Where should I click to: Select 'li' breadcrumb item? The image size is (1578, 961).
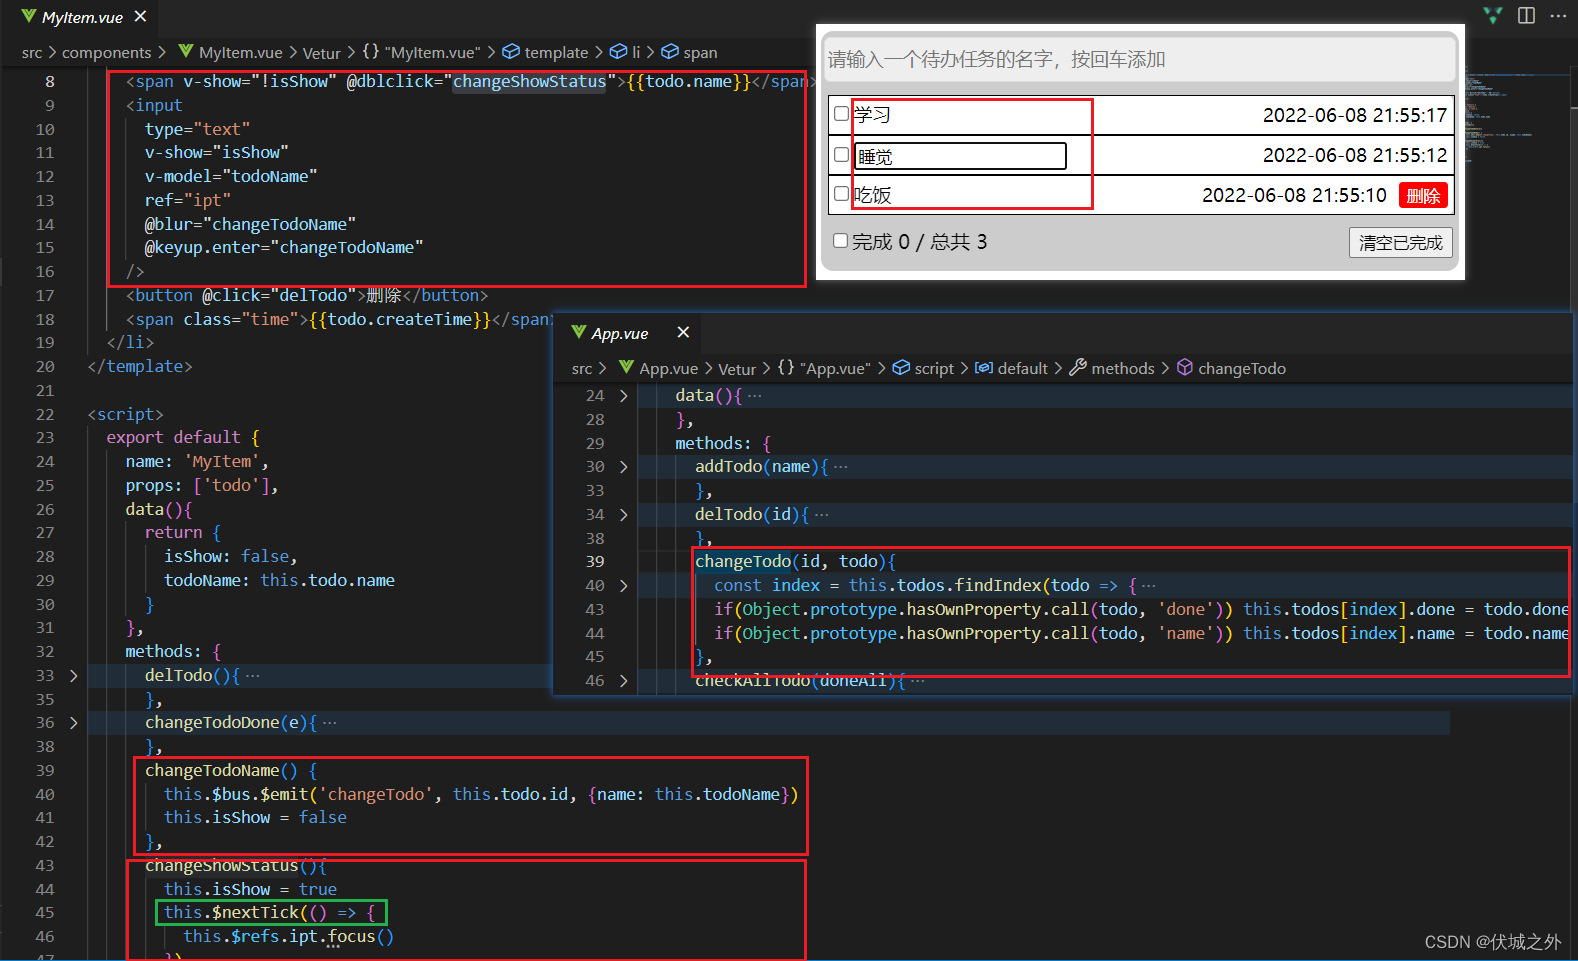point(636,52)
